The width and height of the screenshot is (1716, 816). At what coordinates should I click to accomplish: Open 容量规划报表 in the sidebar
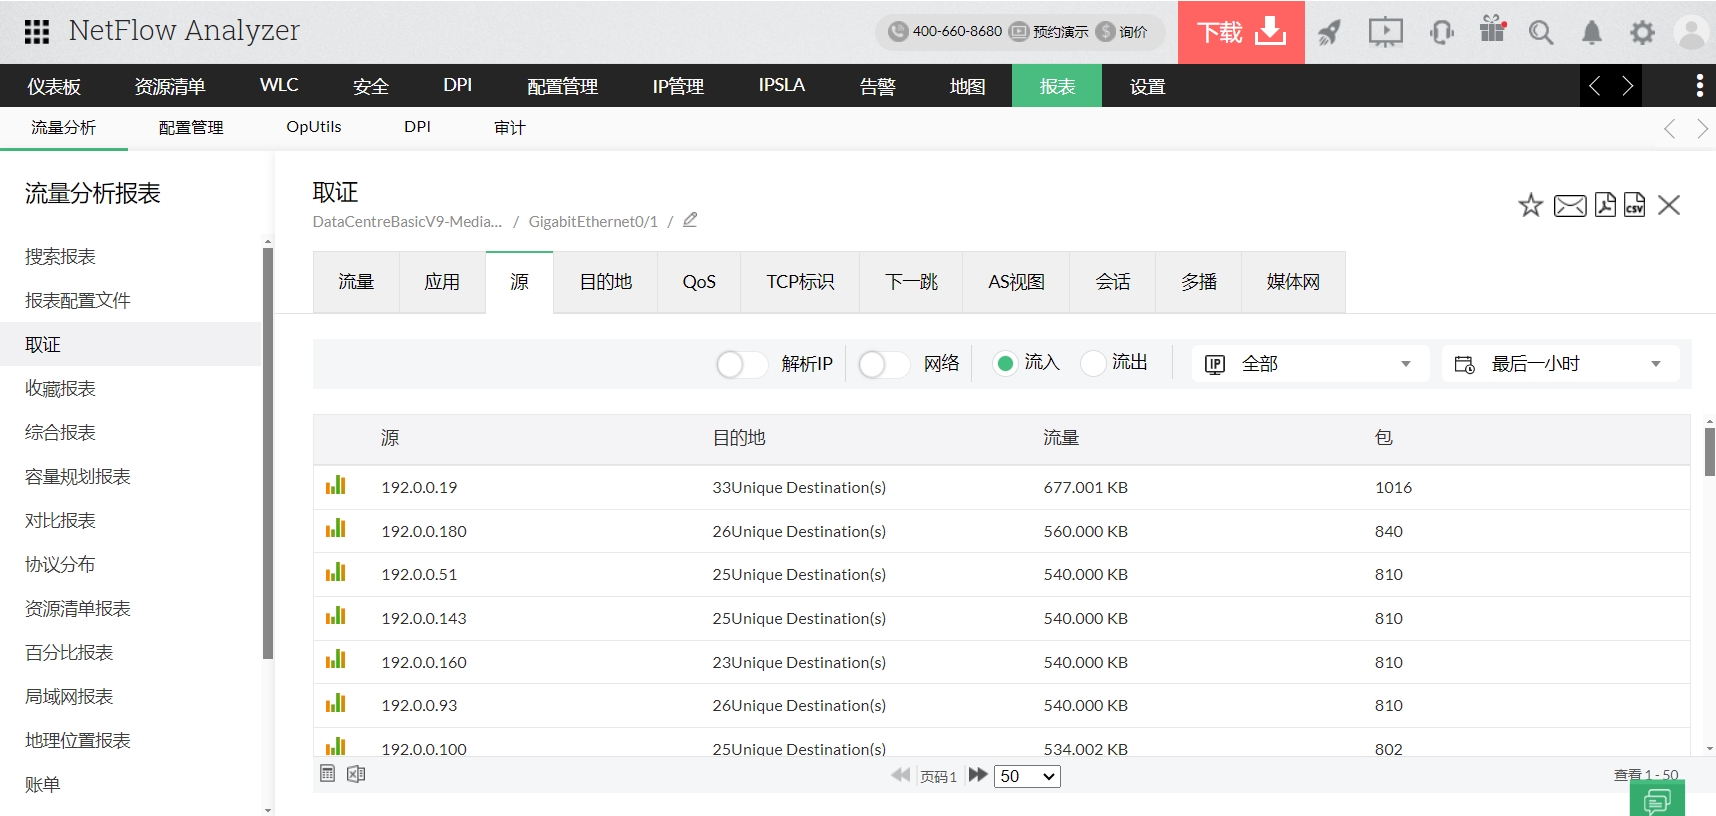coord(78,477)
